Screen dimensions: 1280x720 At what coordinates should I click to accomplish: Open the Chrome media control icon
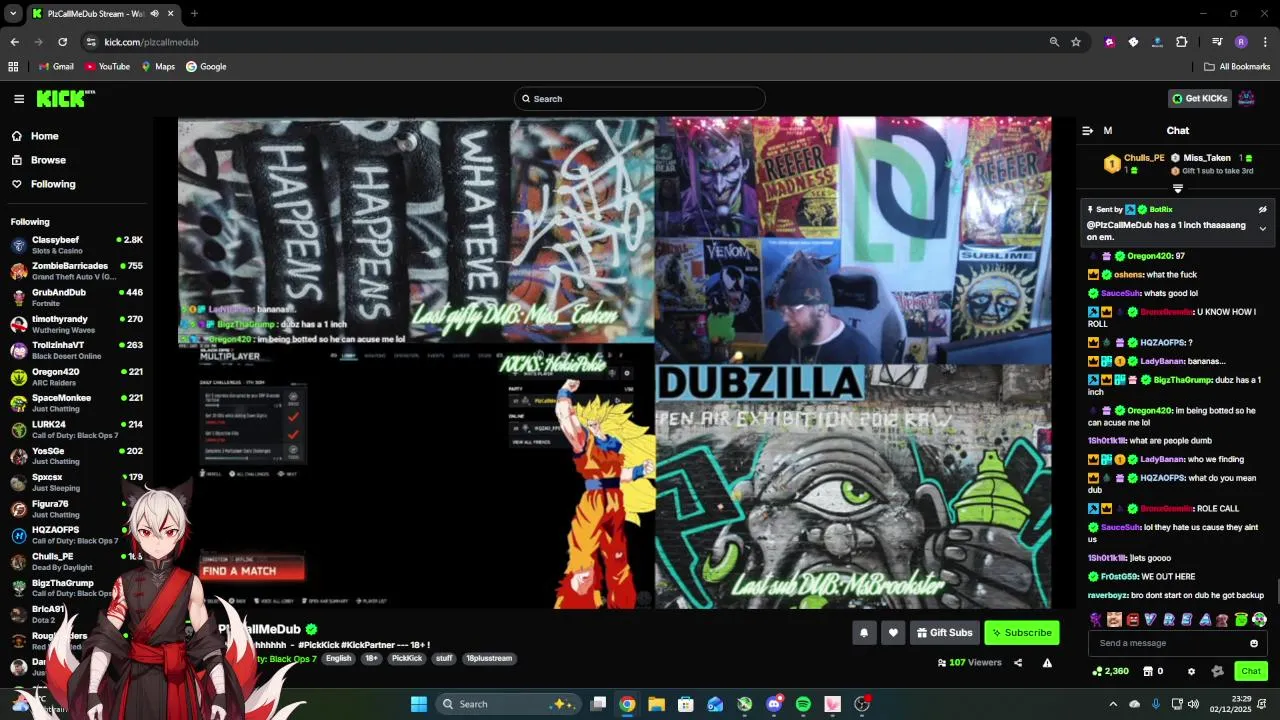tap(1217, 42)
